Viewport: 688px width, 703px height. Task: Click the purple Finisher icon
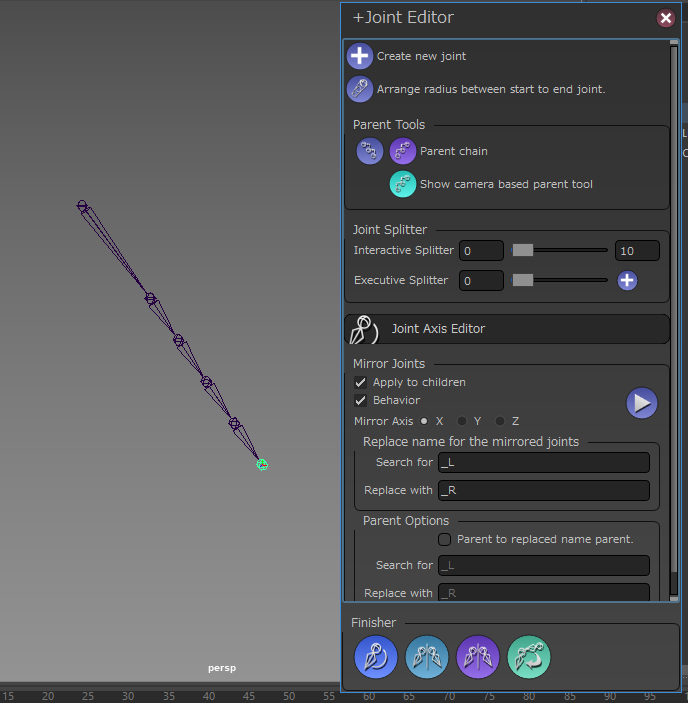coord(478,657)
